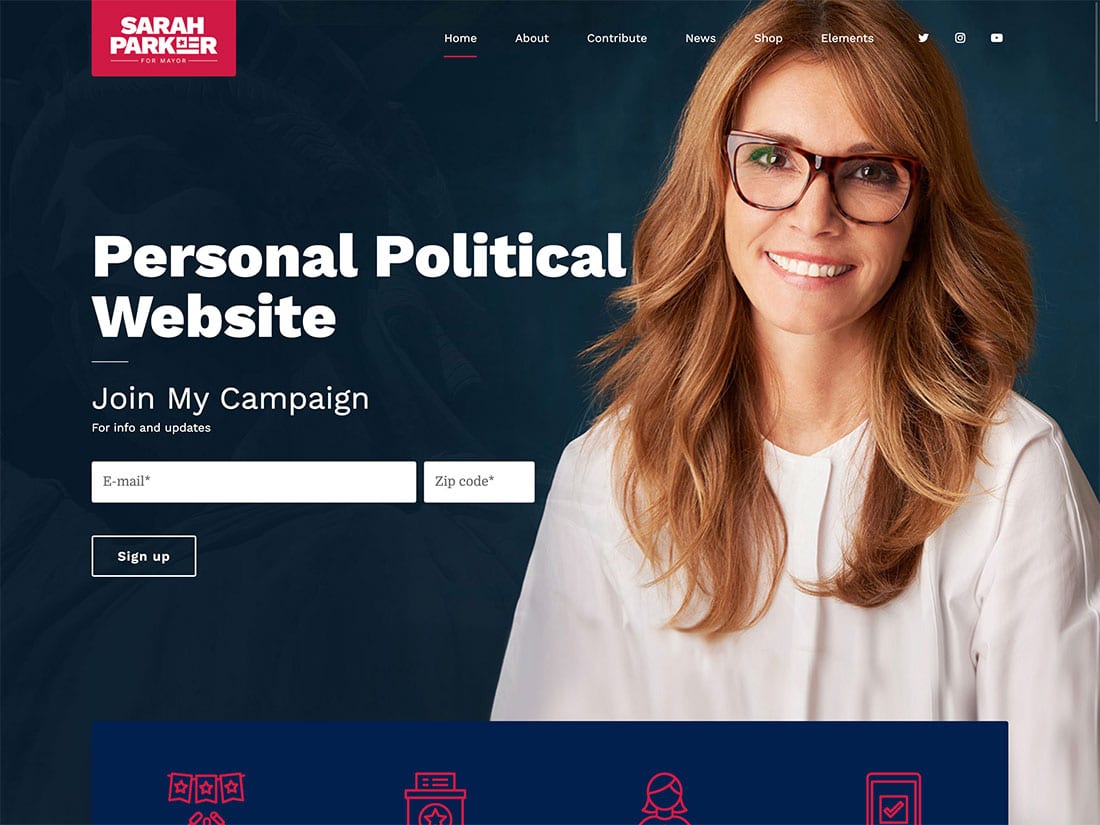Click the woman candidate outline icon
Viewport: 1100px width, 825px height.
tap(664, 798)
